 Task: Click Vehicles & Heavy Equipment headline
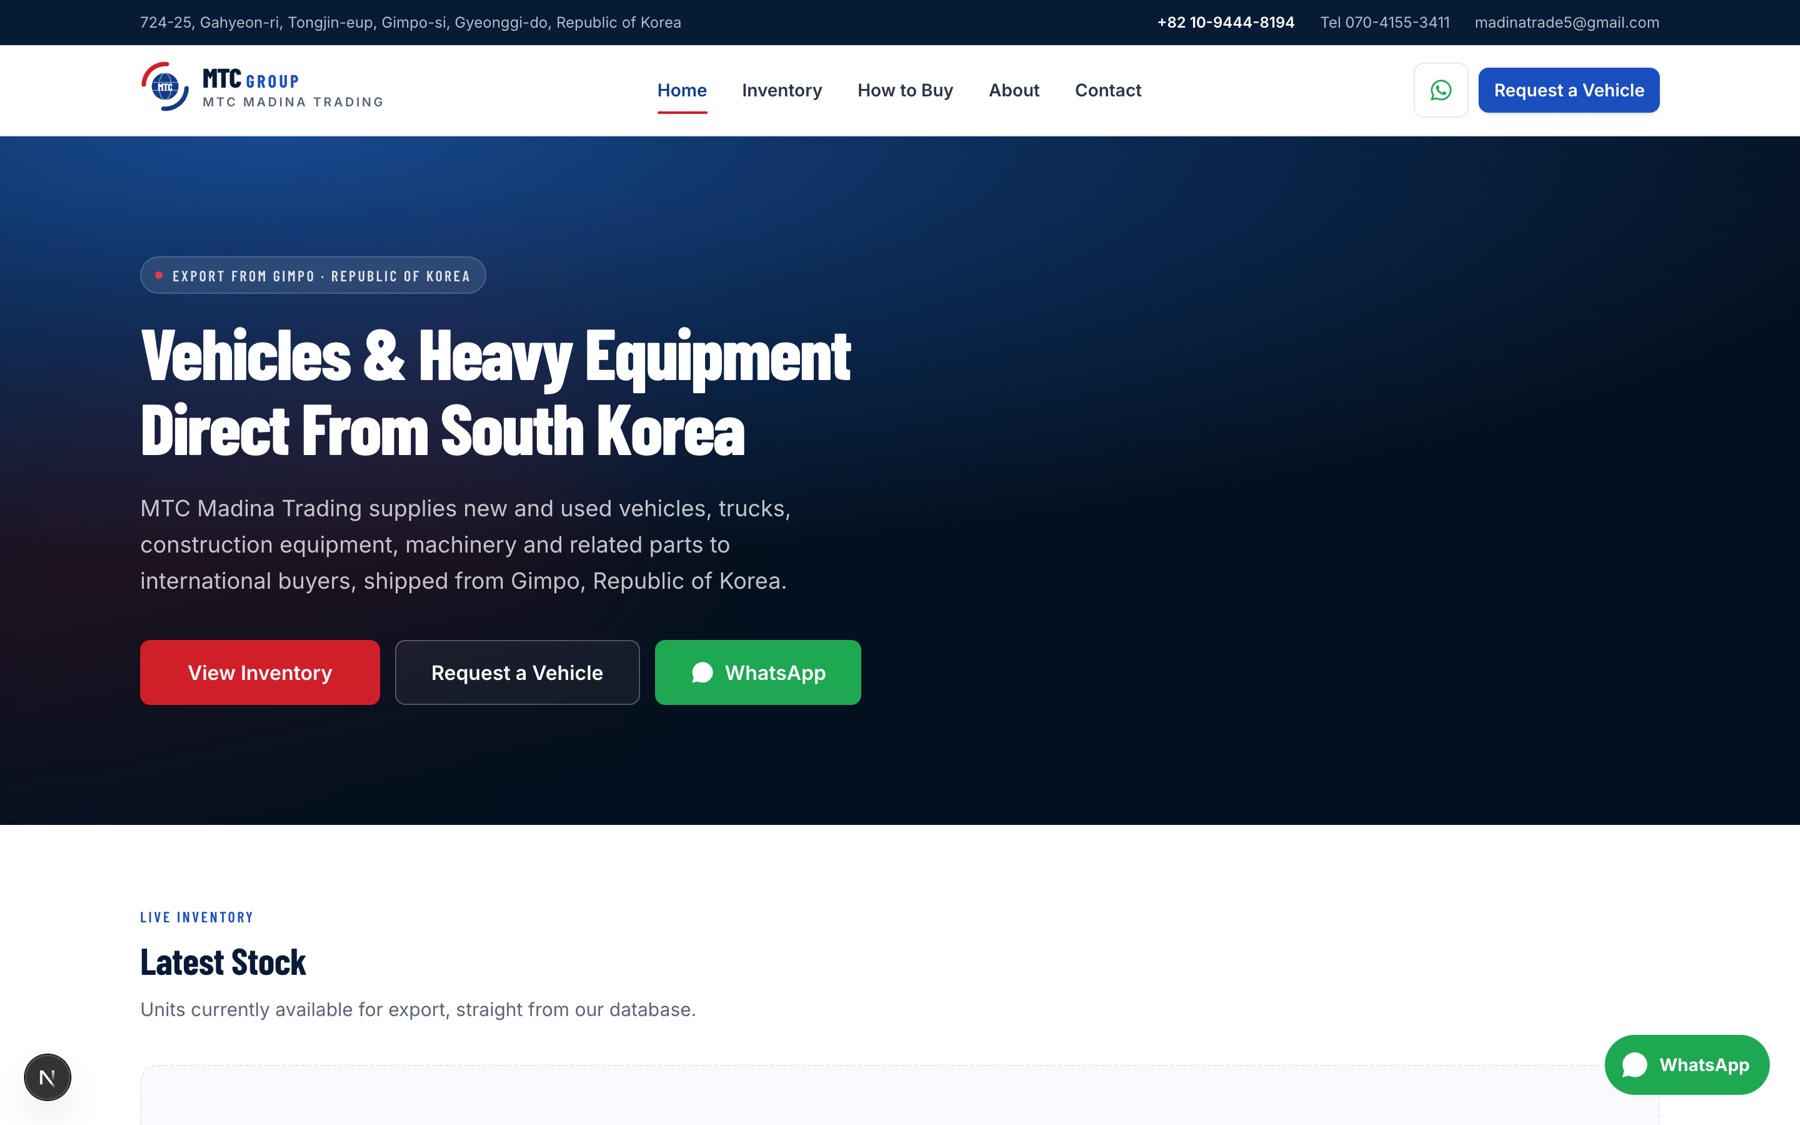click(495, 392)
